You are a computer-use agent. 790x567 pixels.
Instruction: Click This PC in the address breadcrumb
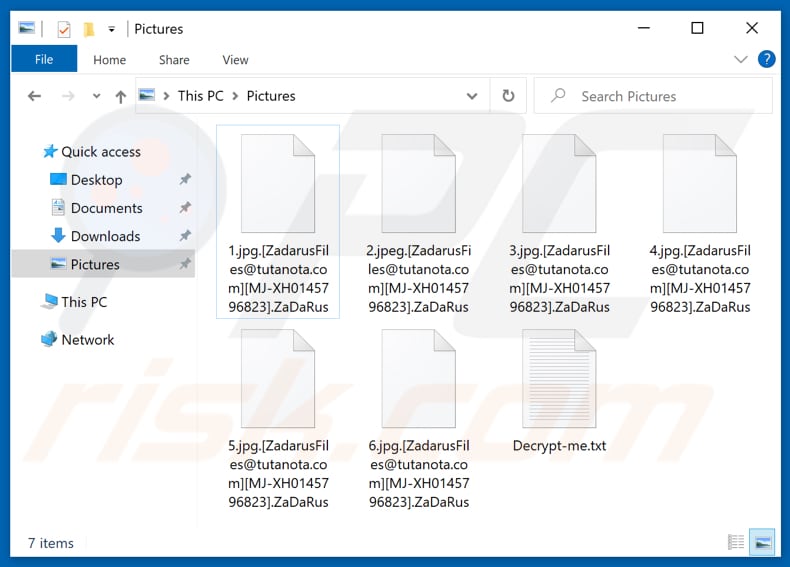click(x=201, y=96)
